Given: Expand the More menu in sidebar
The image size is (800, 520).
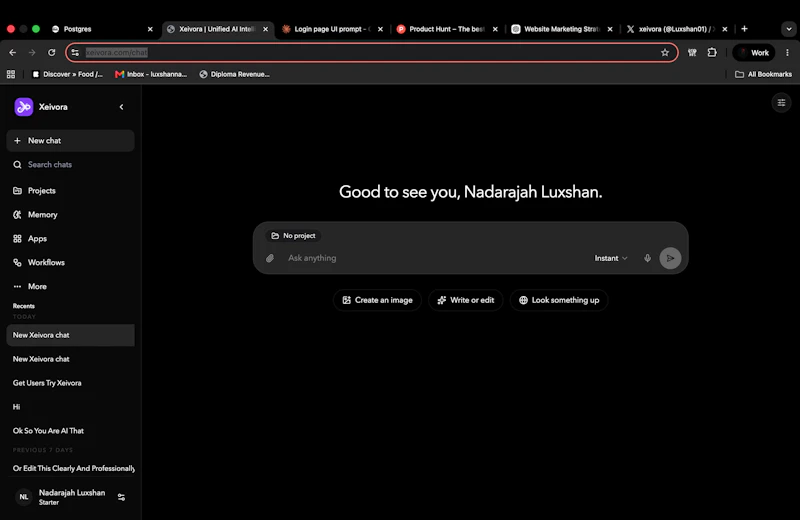Looking at the screenshot, I should coord(70,286).
